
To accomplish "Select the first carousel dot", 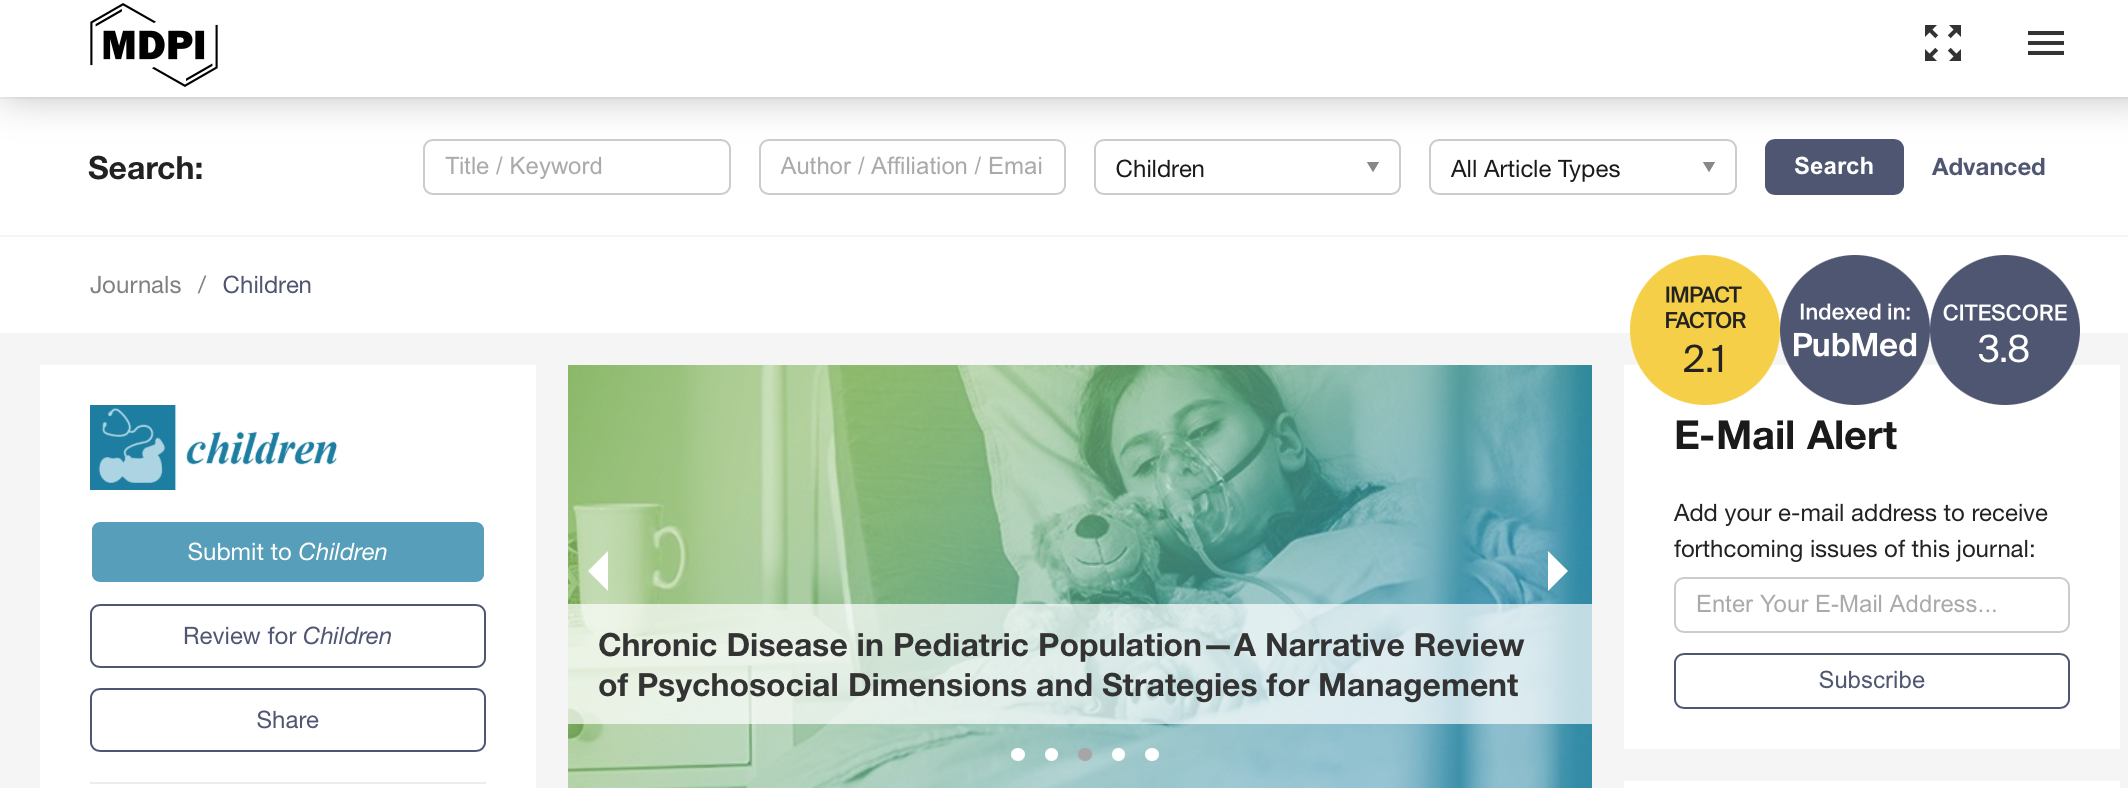I will (1018, 754).
